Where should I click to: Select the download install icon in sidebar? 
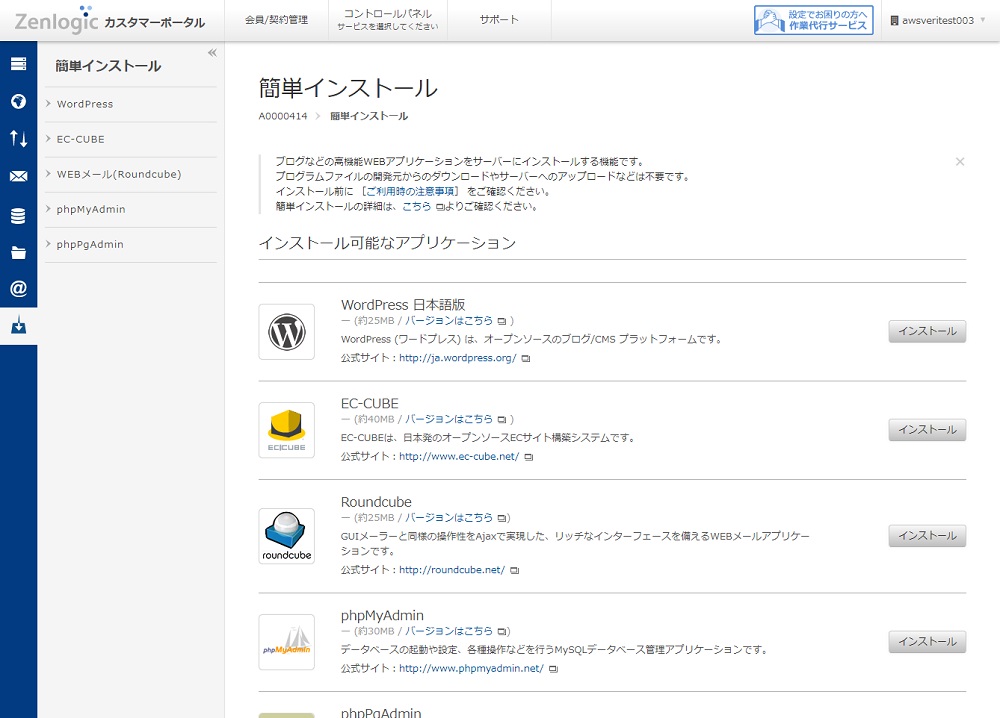click(x=18, y=326)
